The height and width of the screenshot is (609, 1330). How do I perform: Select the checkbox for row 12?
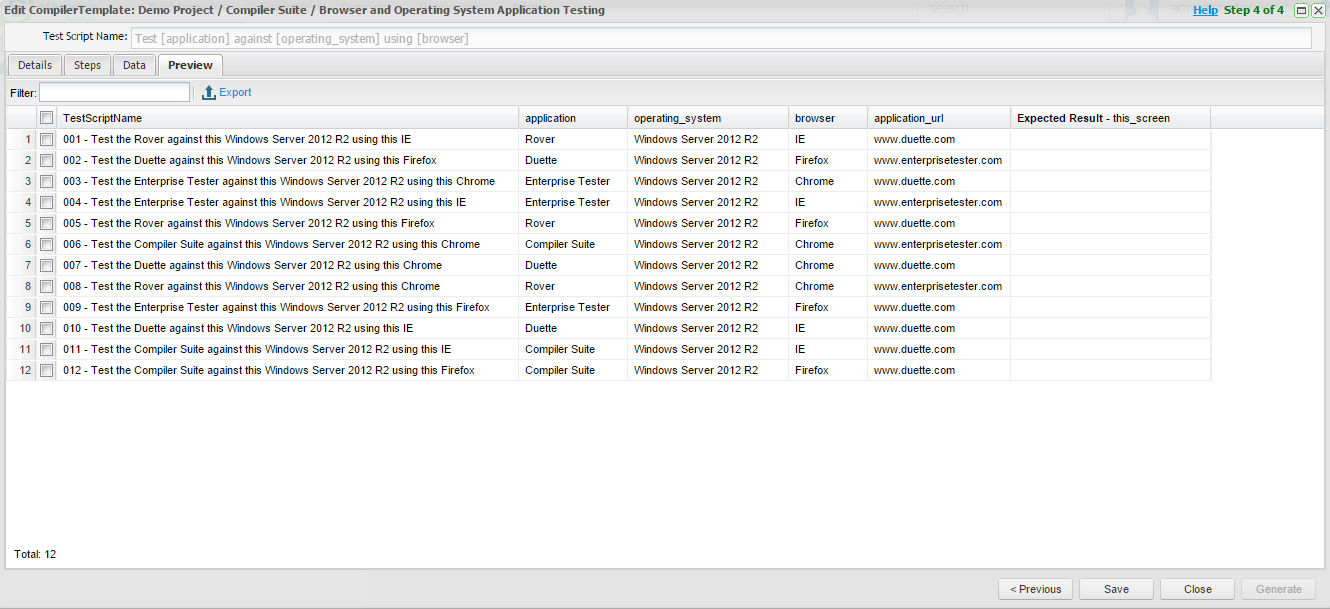(x=46, y=370)
